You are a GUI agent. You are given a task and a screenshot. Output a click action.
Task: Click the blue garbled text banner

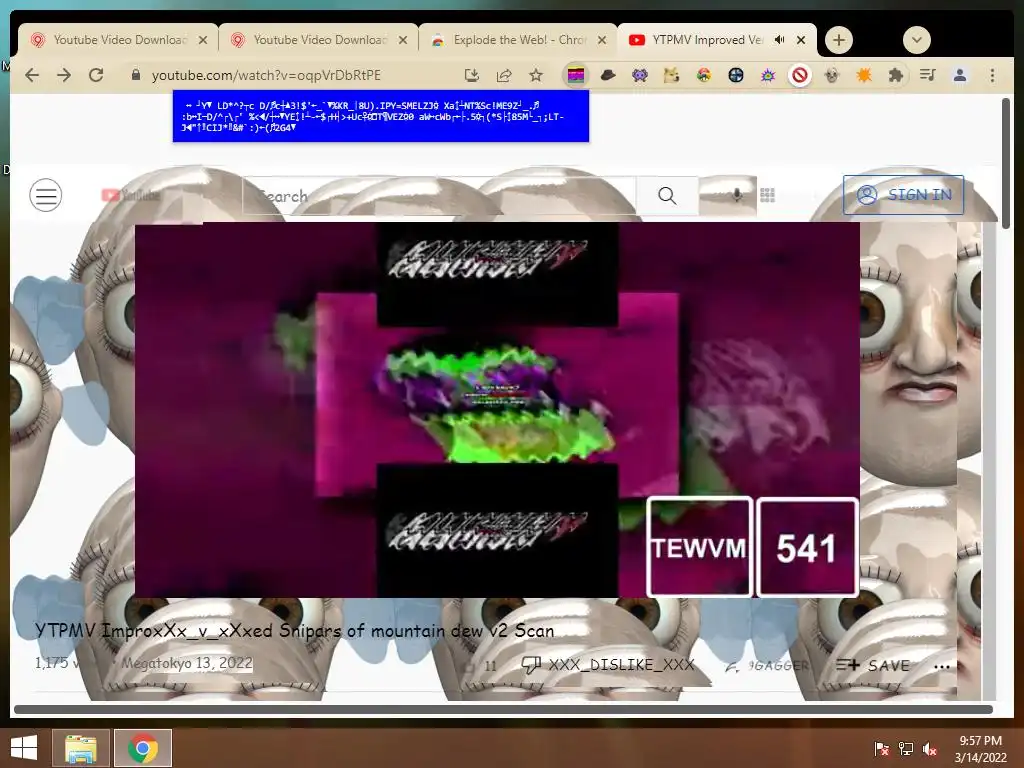[381, 116]
